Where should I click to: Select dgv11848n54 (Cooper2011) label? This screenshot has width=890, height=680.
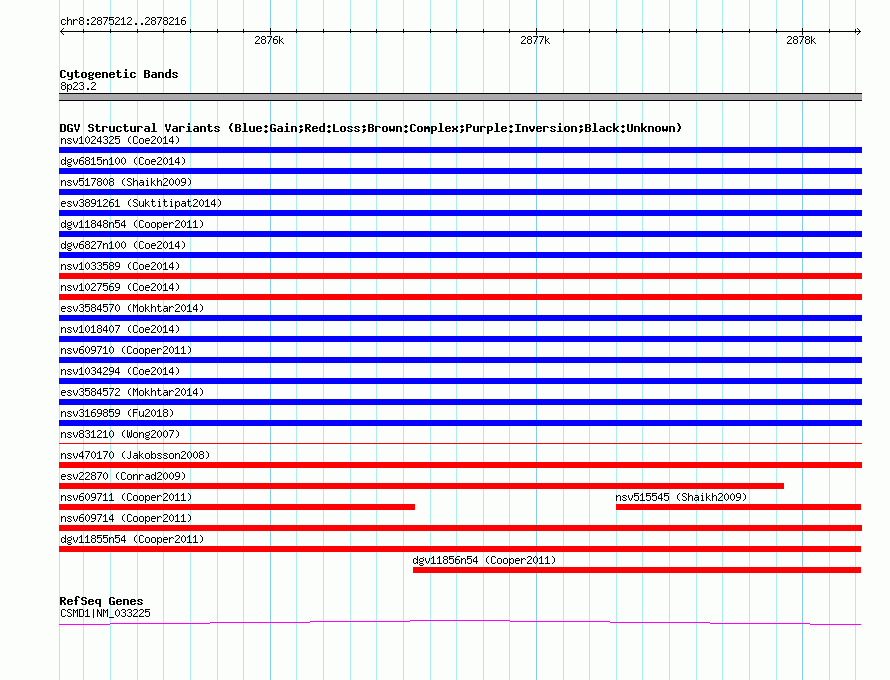pyautogui.click(x=132, y=224)
